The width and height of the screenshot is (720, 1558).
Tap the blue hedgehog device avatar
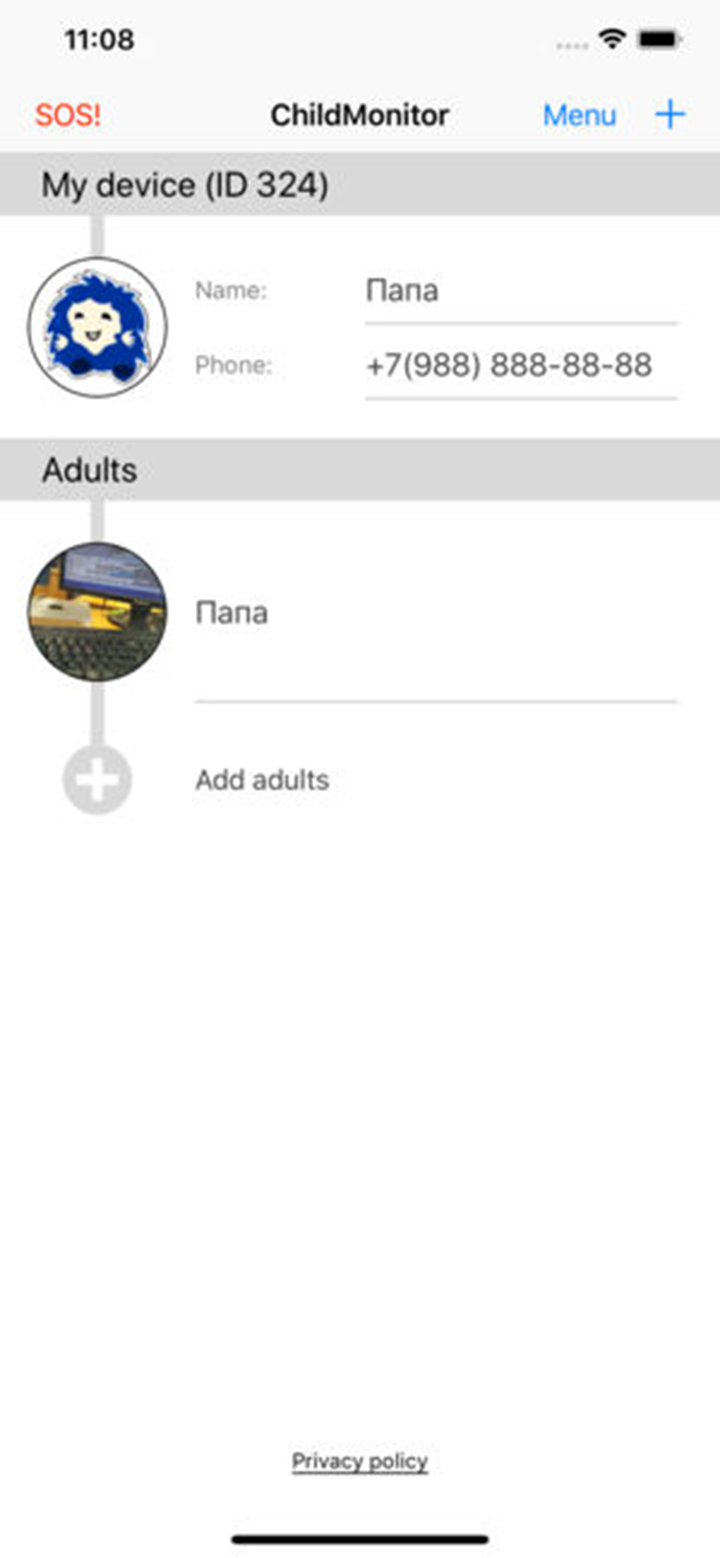tap(97, 327)
